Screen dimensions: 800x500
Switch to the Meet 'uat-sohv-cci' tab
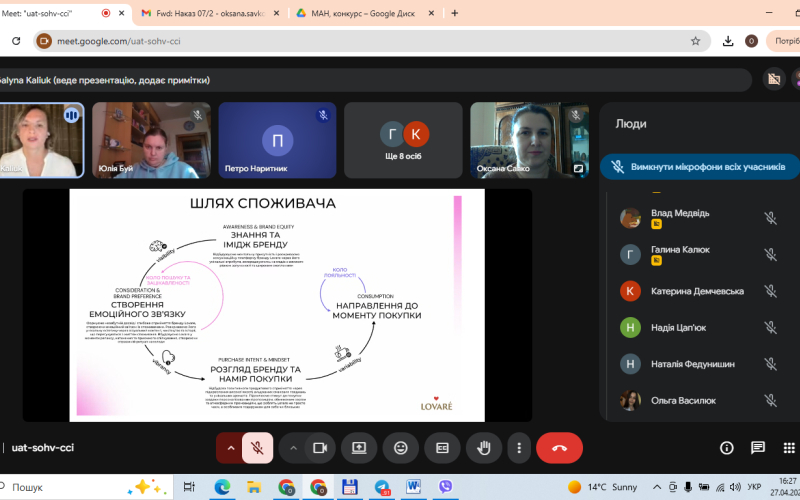coord(62,13)
